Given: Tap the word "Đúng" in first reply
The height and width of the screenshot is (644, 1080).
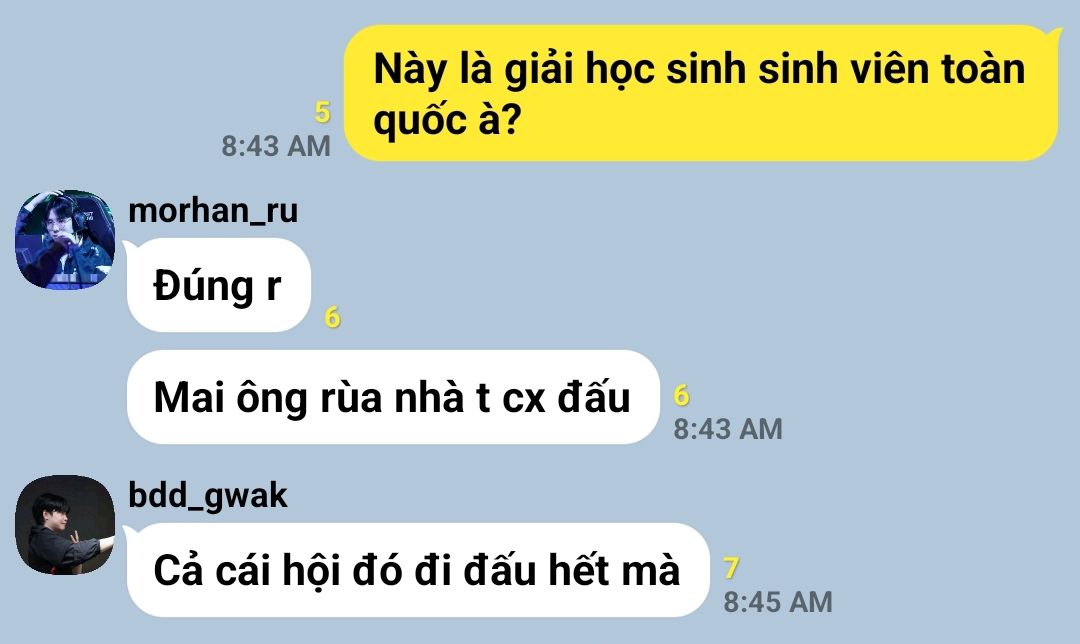Looking at the screenshot, I should [x=204, y=285].
